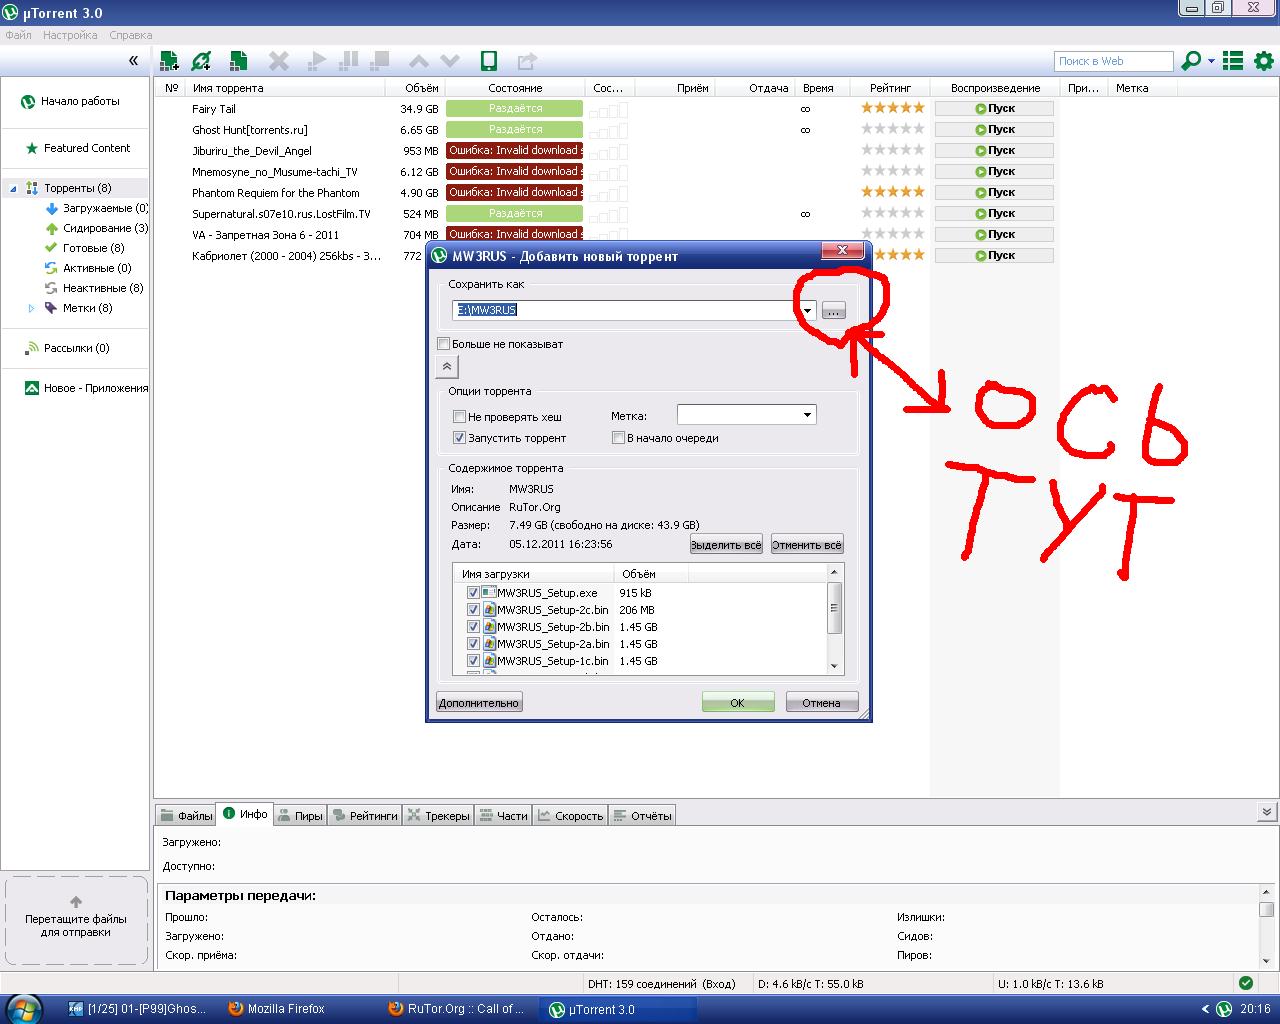1280x1024 pixels.
Task: Enable the 'Не проверять хеш' checkbox
Action: pyautogui.click(x=460, y=417)
